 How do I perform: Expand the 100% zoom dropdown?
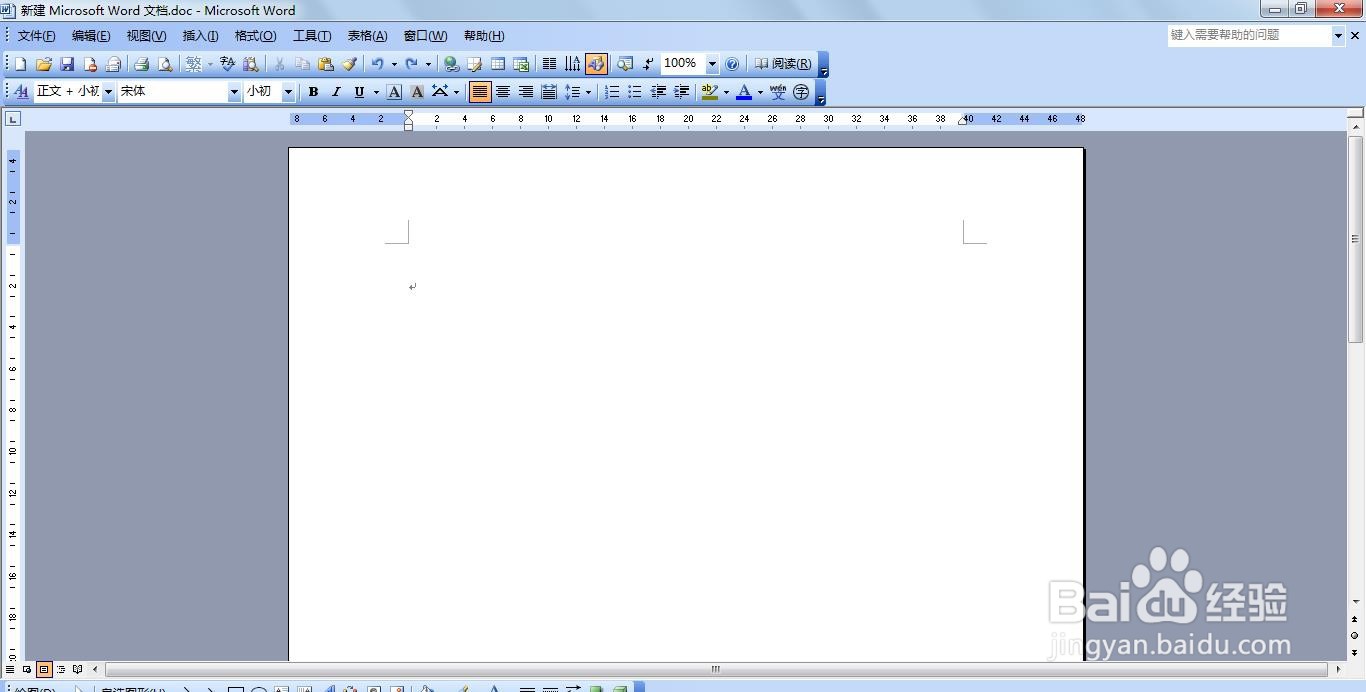[712, 64]
